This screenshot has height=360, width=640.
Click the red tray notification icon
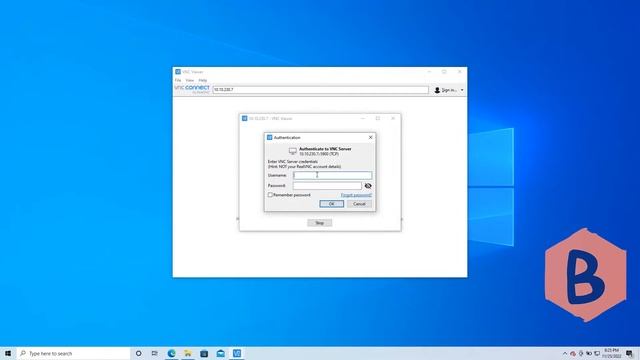(573, 353)
